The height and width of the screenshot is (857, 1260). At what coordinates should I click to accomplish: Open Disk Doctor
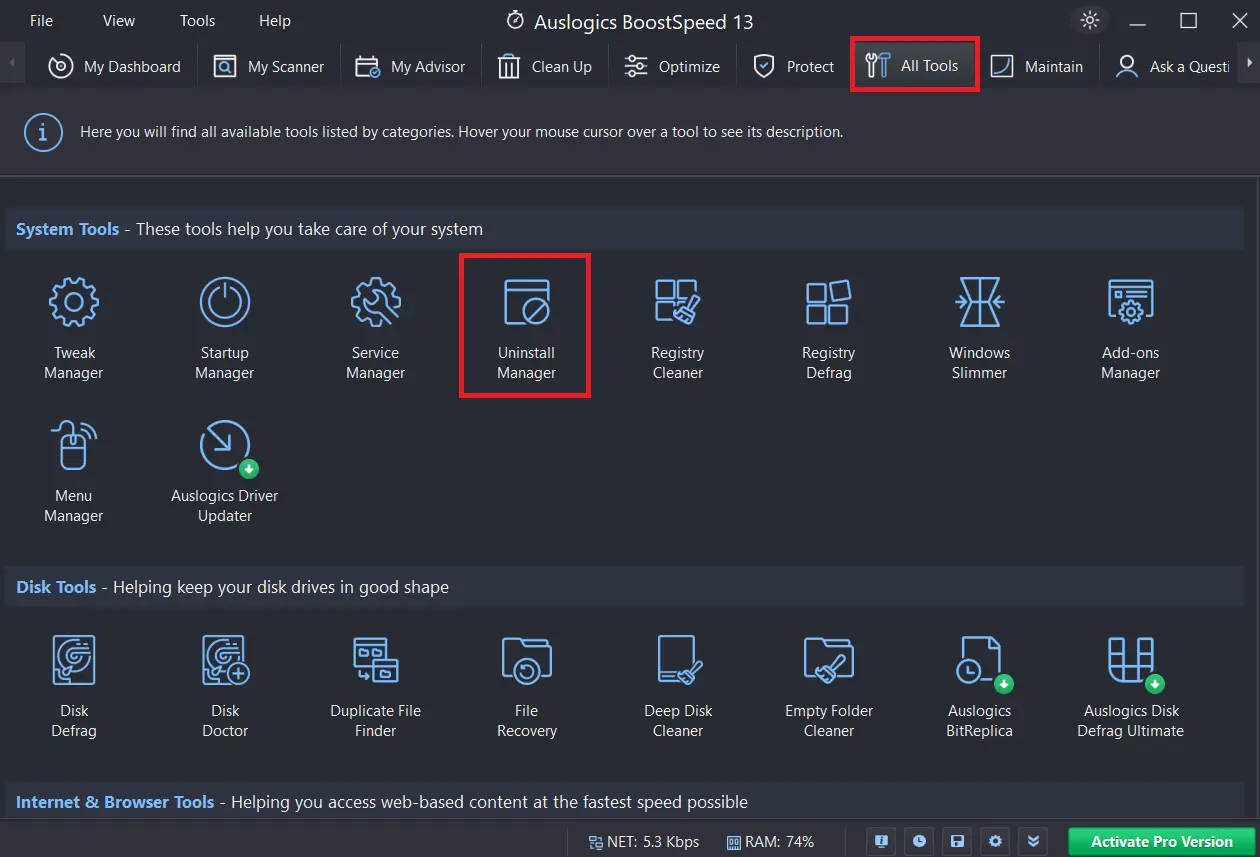(x=225, y=688)
